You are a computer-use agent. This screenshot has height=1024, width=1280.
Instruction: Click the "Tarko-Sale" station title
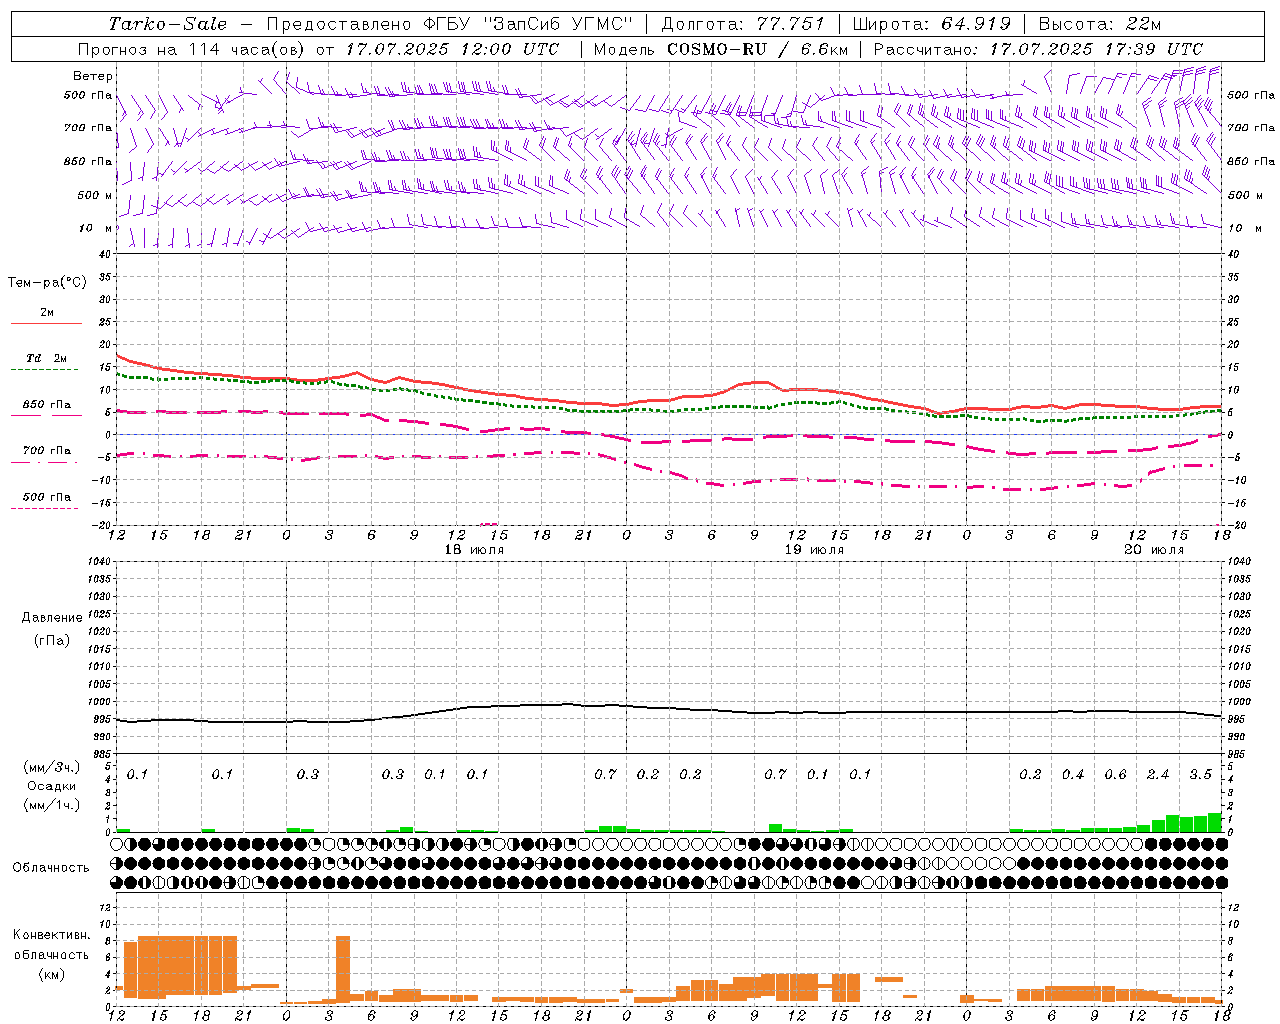(168, 24)
